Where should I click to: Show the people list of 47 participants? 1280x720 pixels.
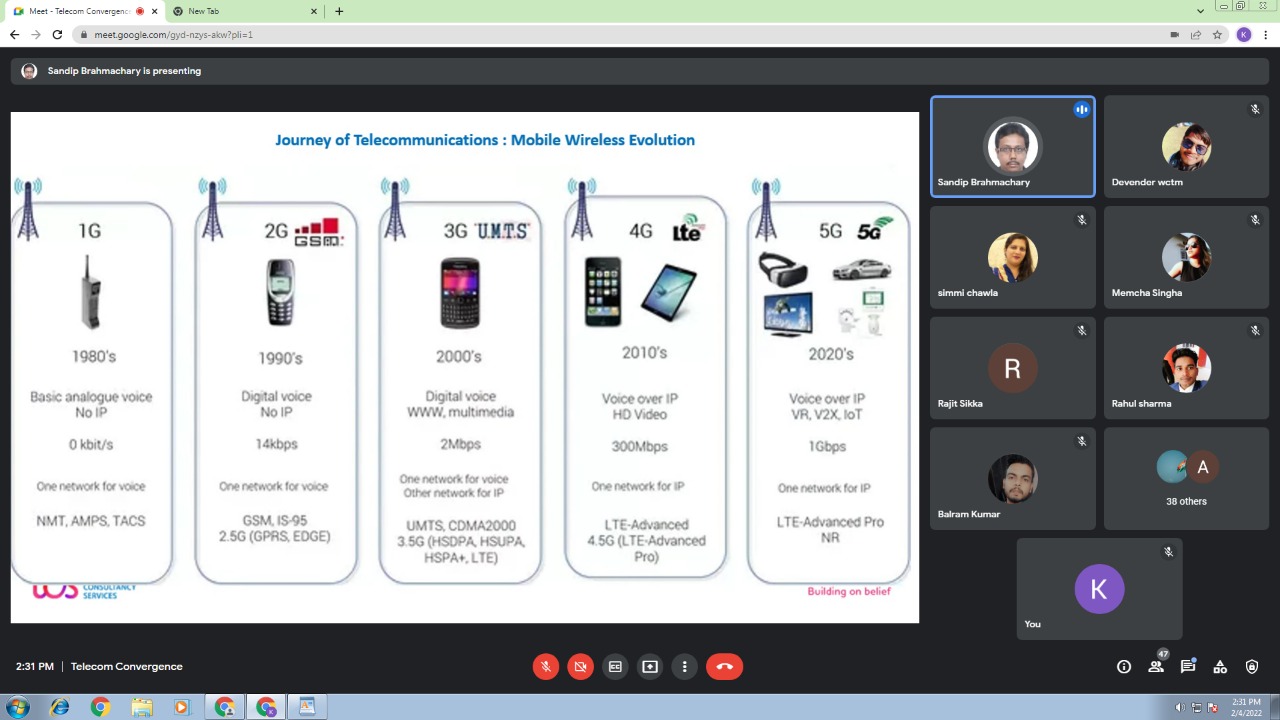point(1156,667)
